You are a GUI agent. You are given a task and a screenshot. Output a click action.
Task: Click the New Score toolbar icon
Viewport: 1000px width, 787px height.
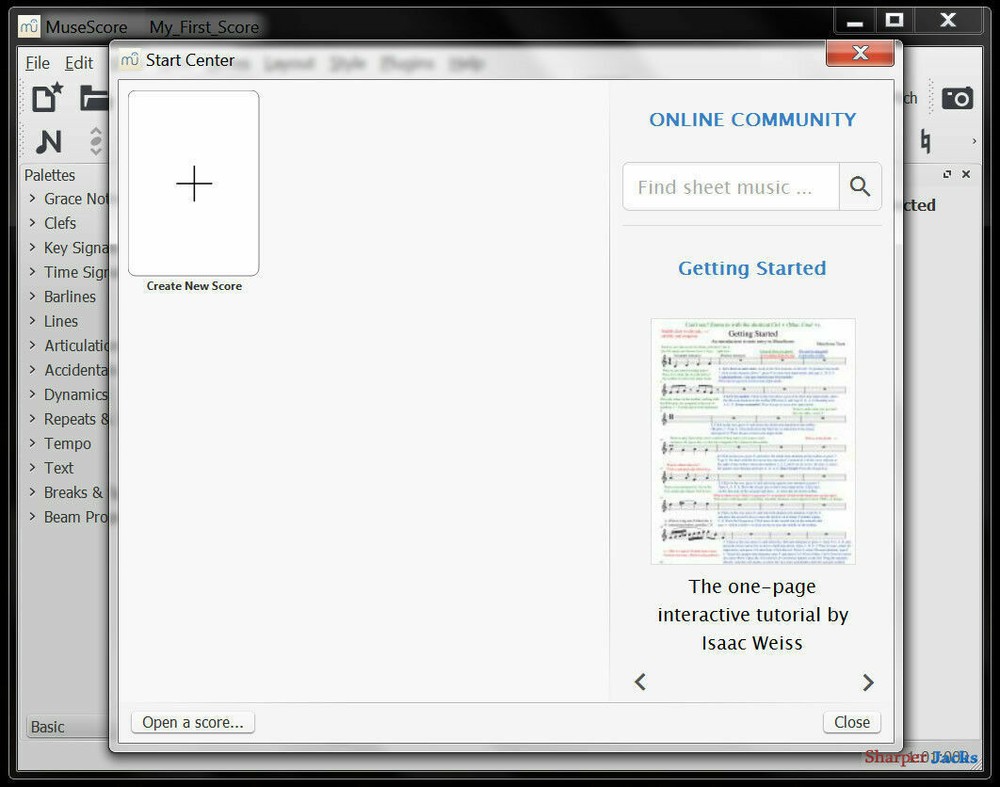pyautogui.click(x=43, y=97)
